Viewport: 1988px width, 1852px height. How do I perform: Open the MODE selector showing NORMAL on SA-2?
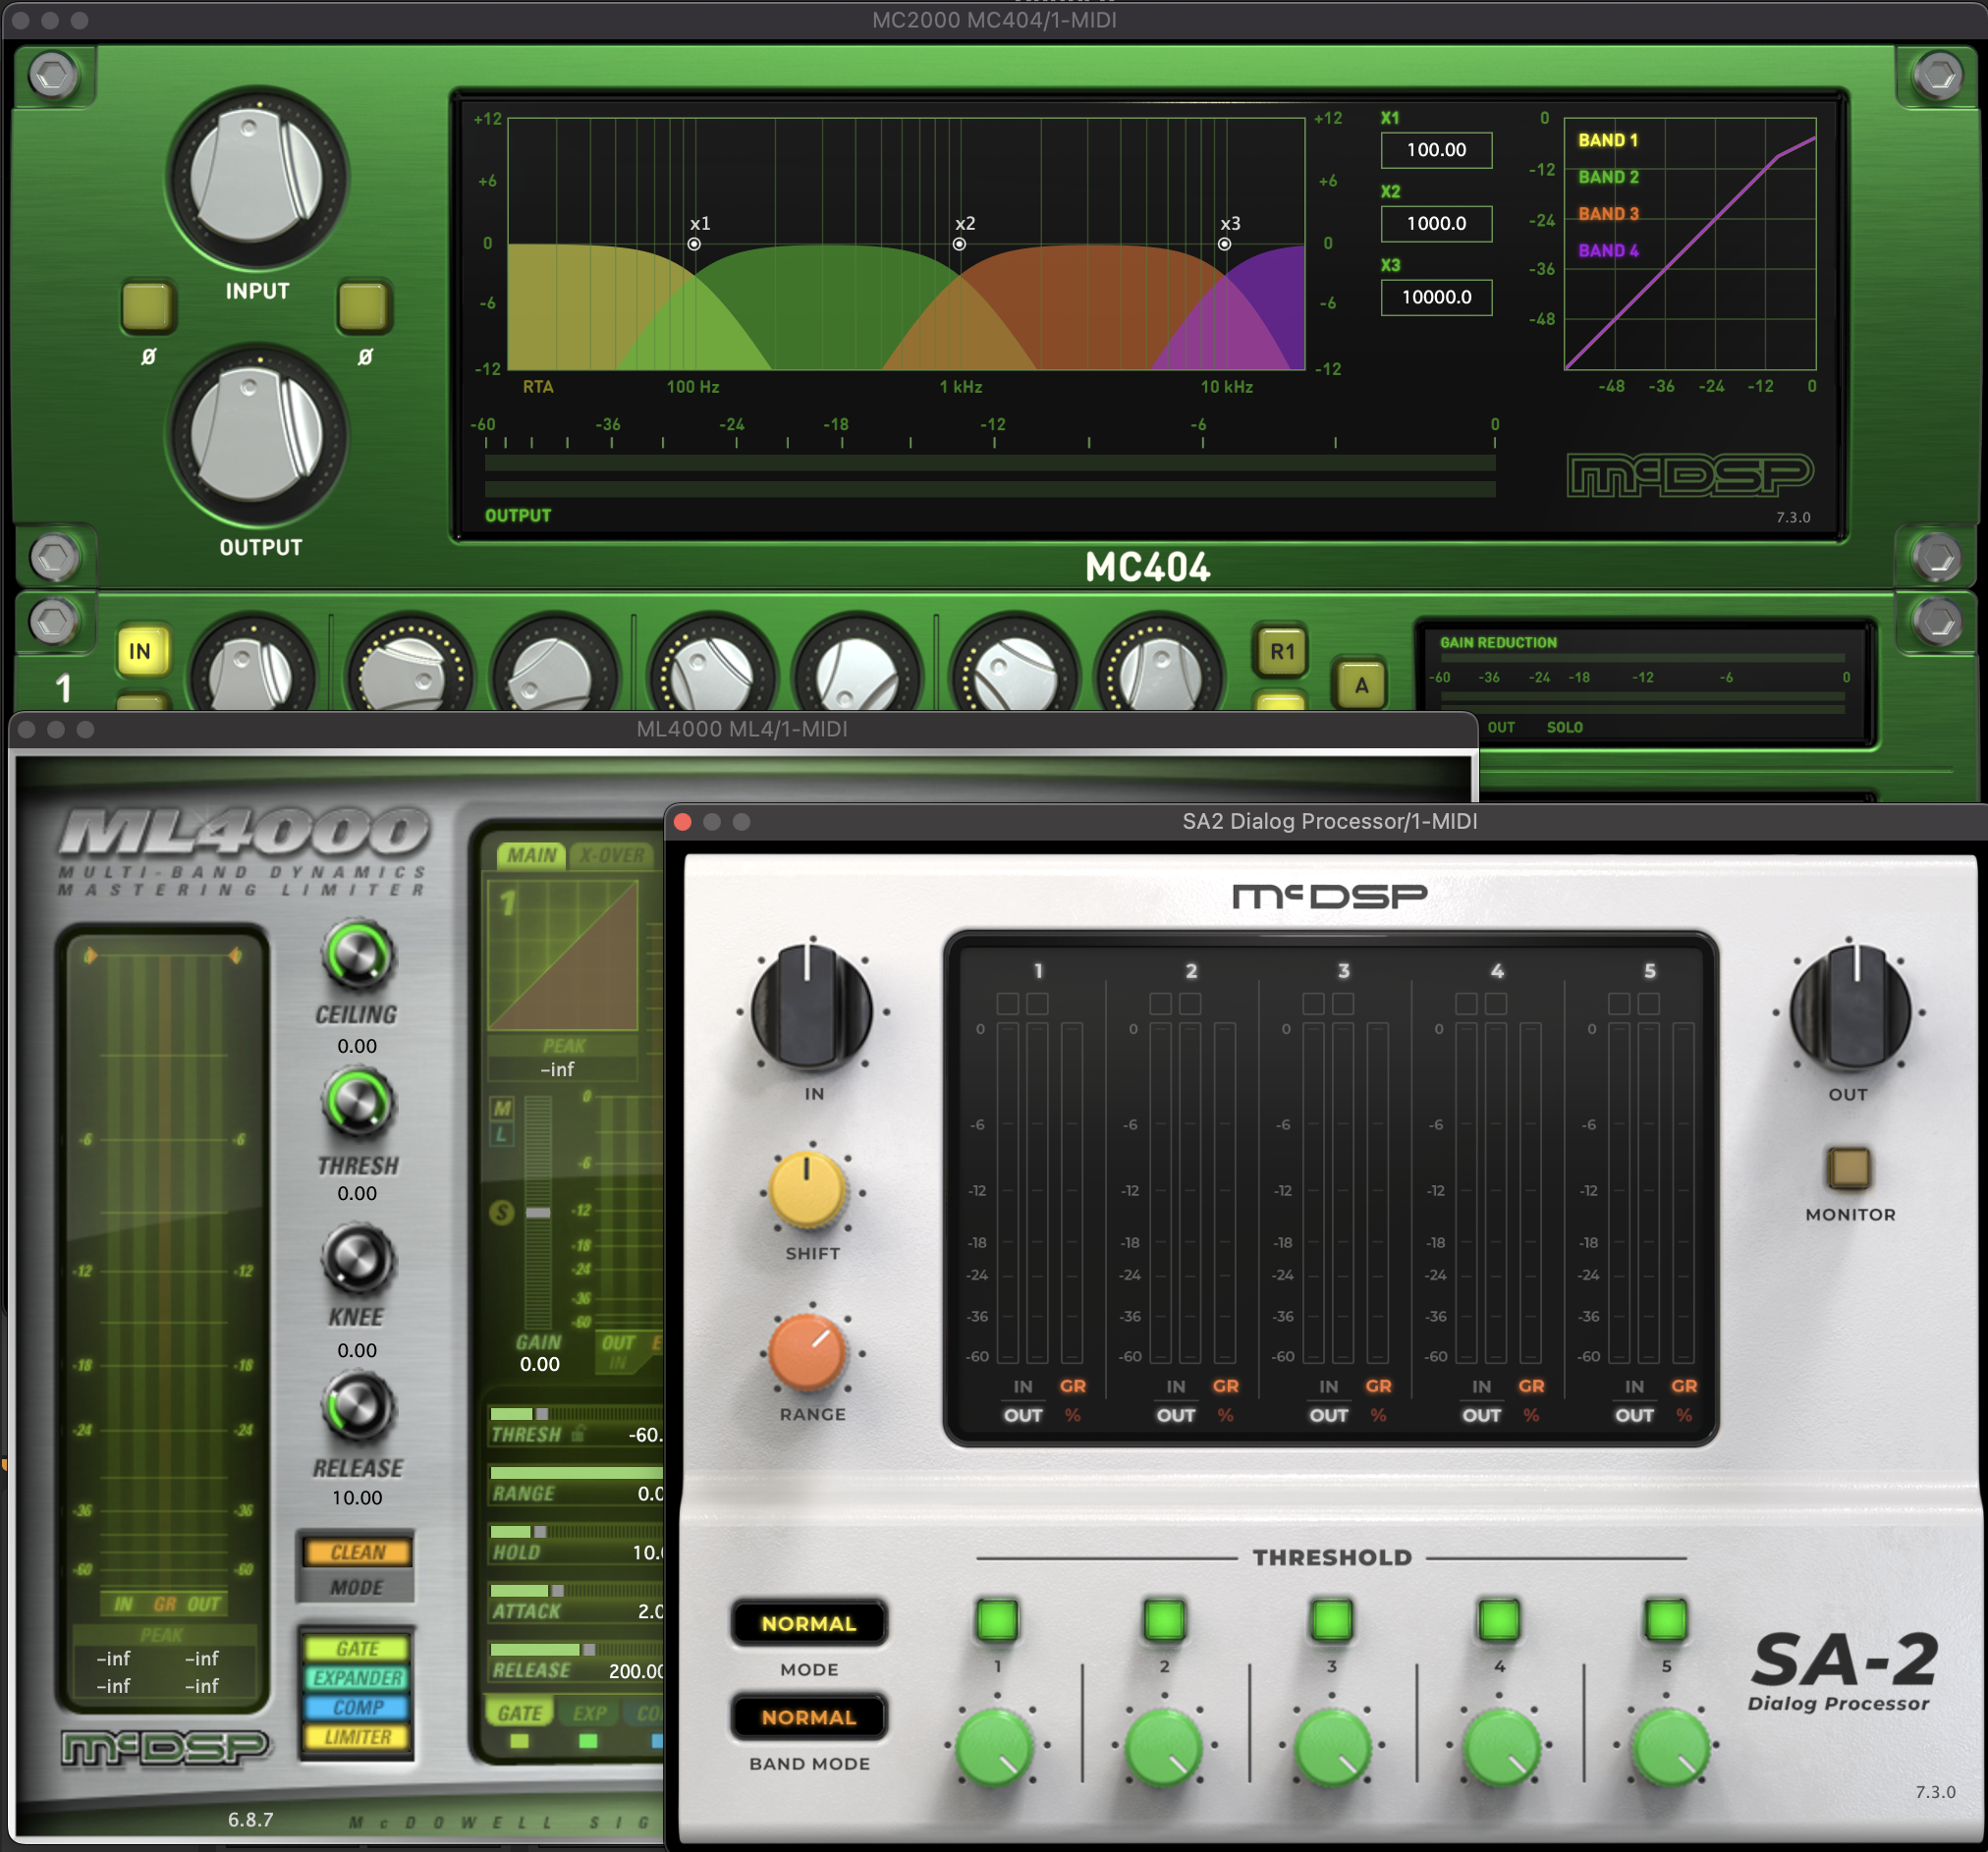coord(808,1624)
